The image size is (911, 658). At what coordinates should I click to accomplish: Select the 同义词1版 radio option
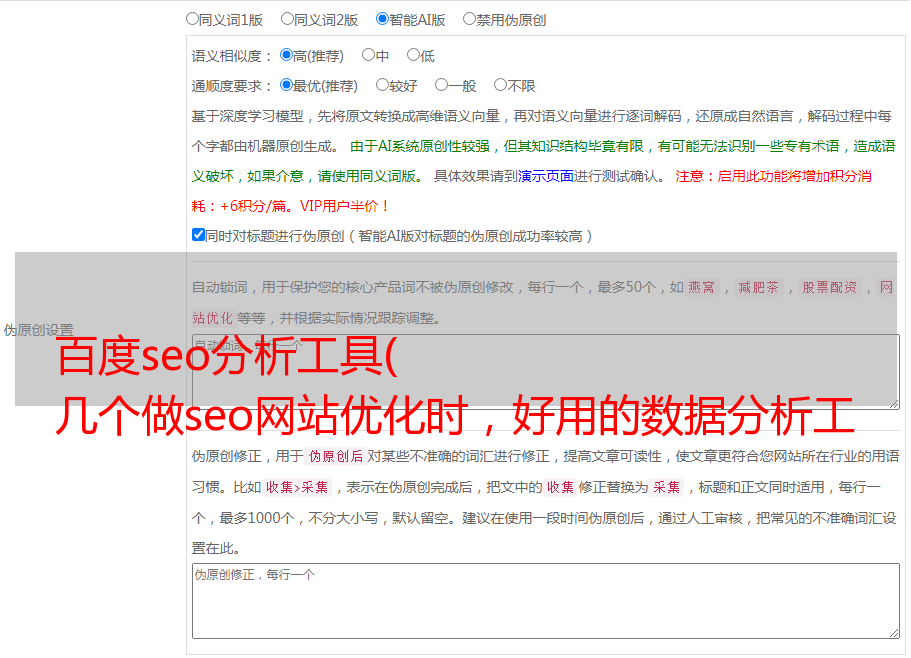pyautogui.click(x=192, y=19)
